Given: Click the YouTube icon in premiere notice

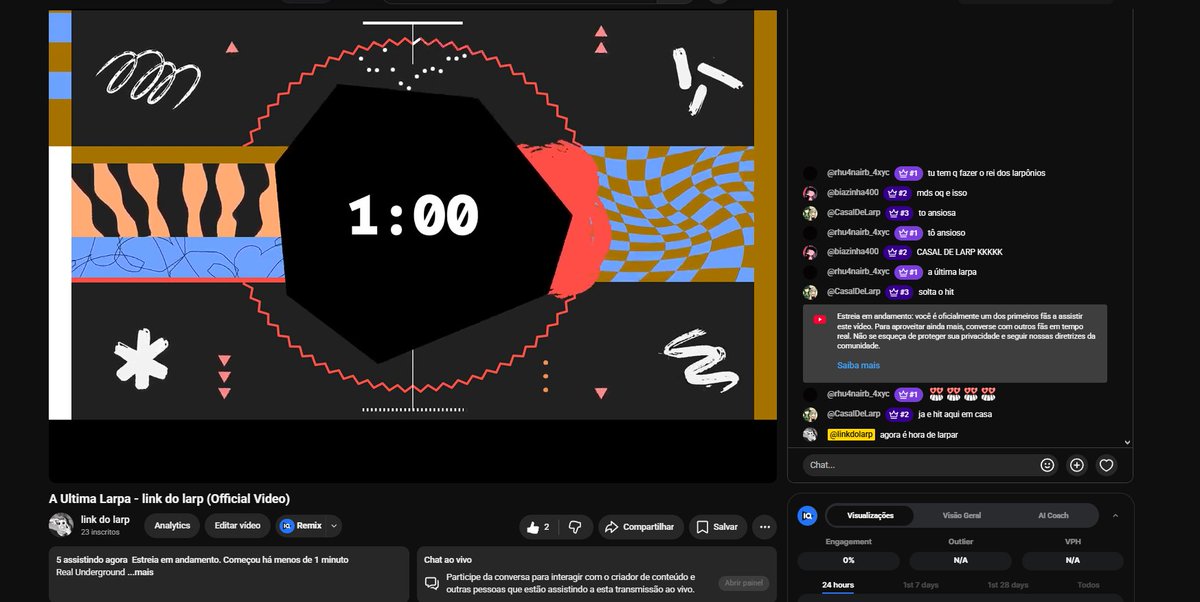Looking at the screenshot, I should coord(820,319).
